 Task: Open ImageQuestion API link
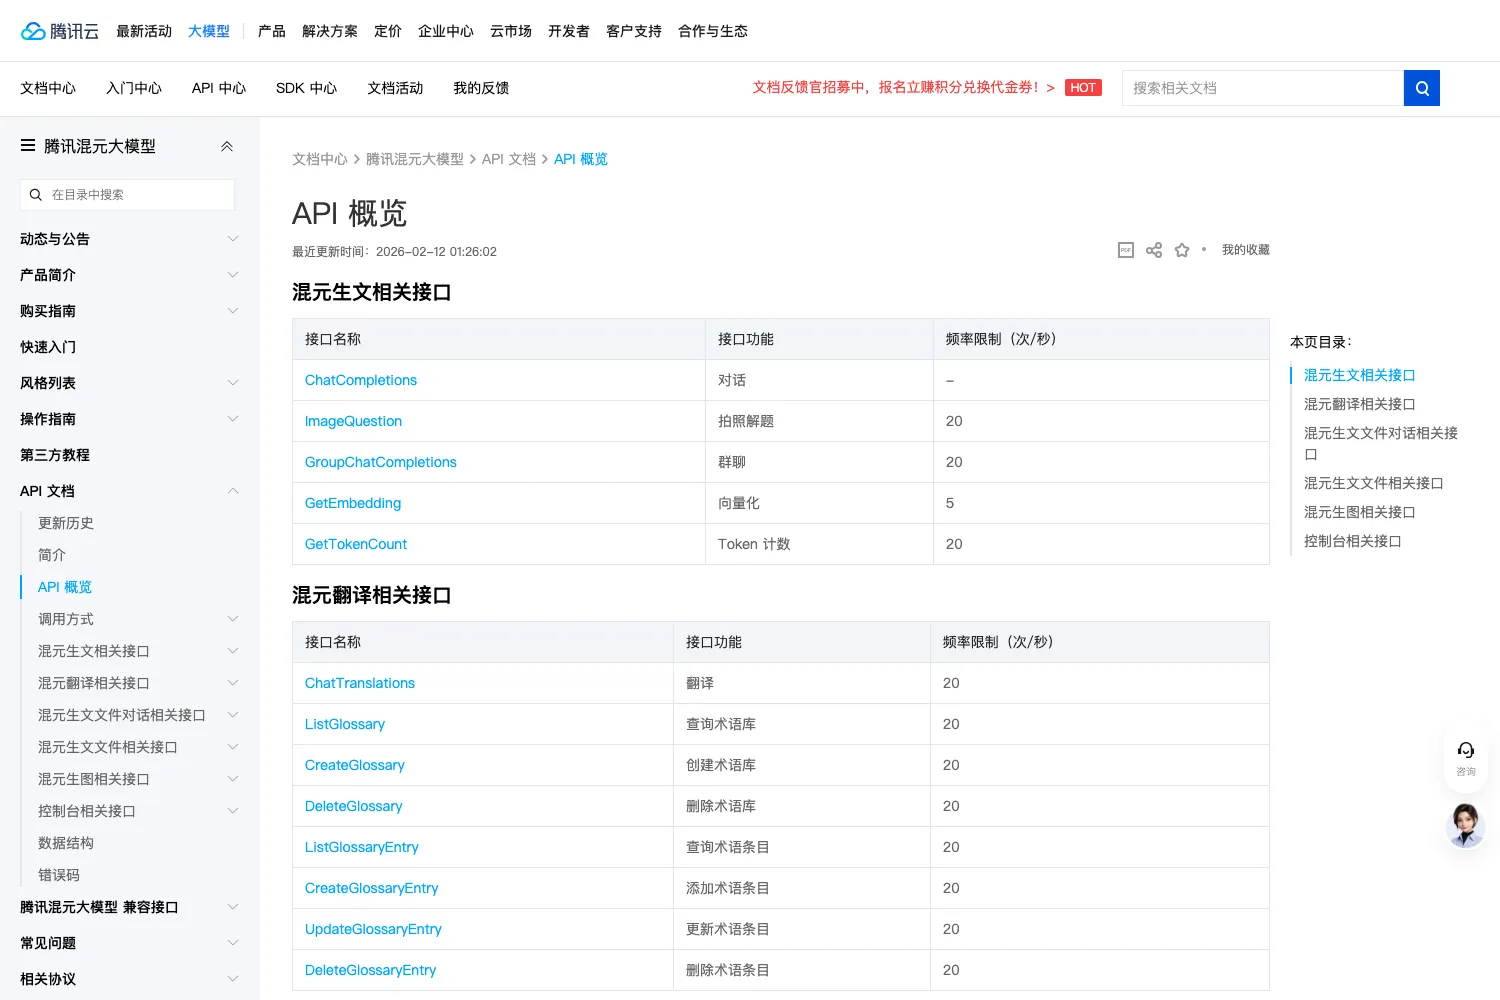[x=353, y=421]
